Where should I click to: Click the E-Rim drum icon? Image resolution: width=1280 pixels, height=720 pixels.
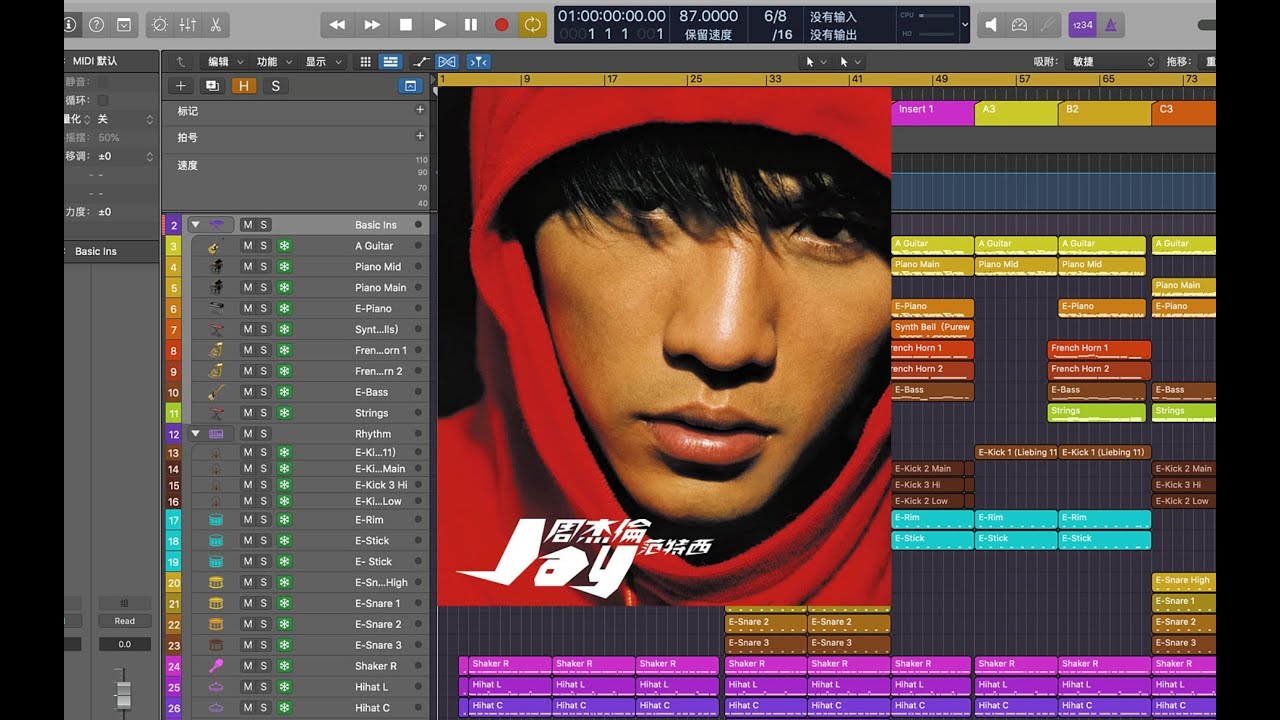(215, 520)
